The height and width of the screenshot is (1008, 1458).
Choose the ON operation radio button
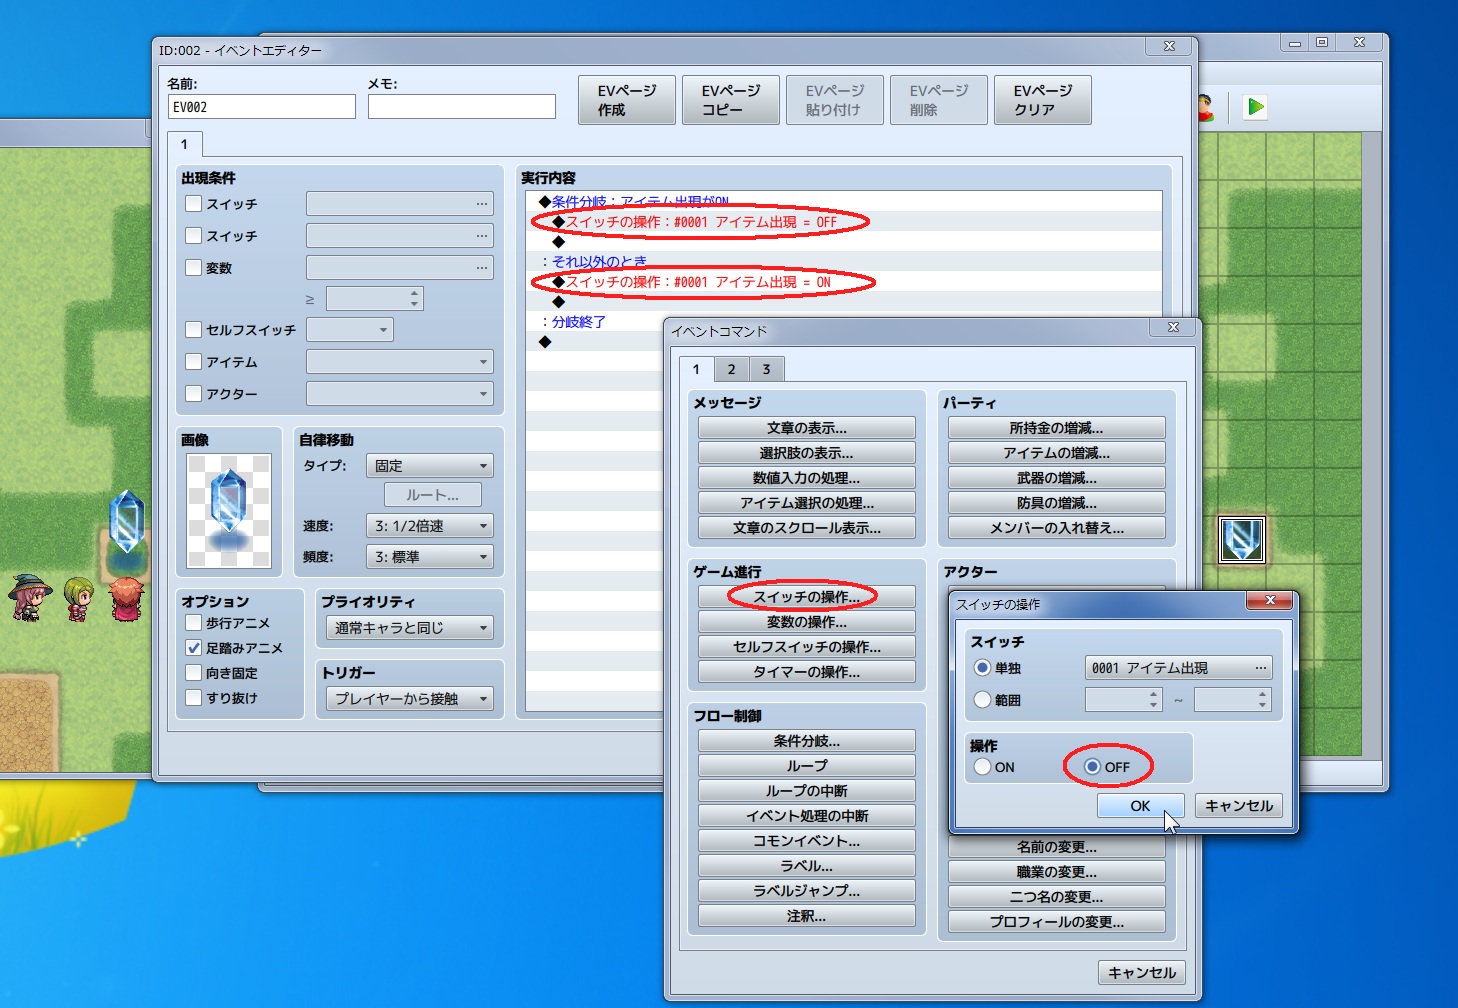click(x=982, y=767)
